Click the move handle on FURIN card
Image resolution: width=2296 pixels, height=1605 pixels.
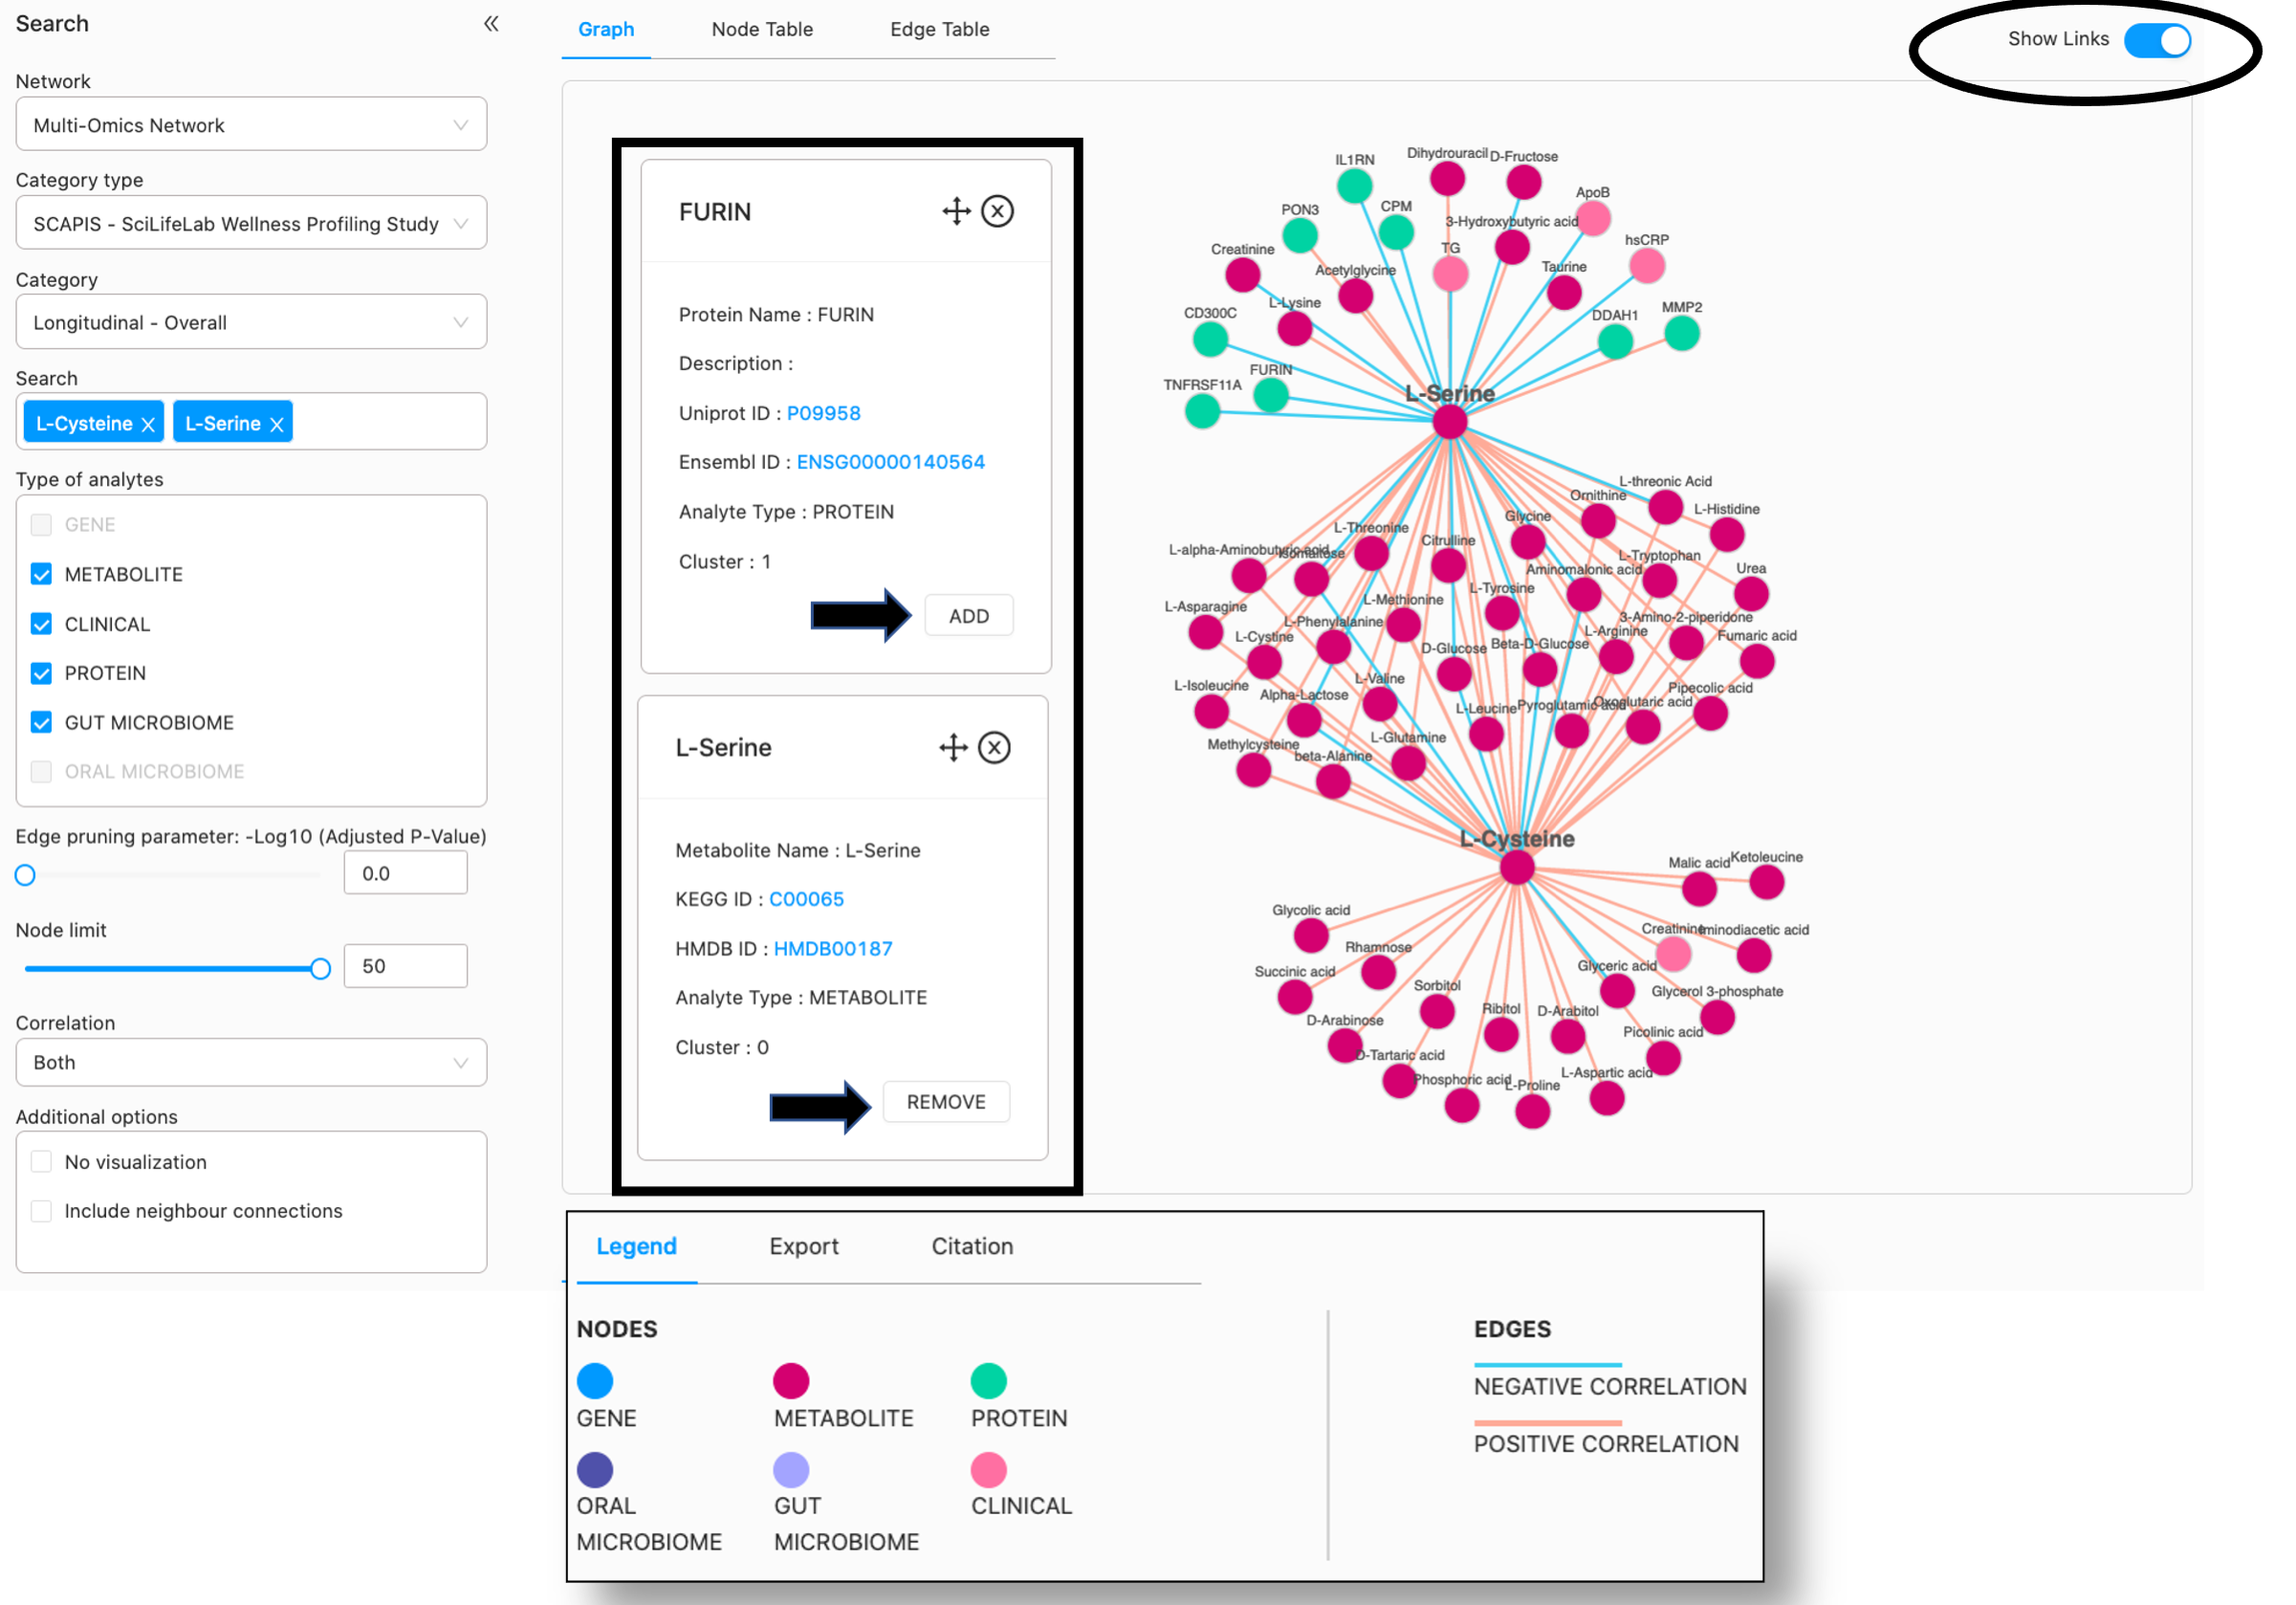(956, 211)
